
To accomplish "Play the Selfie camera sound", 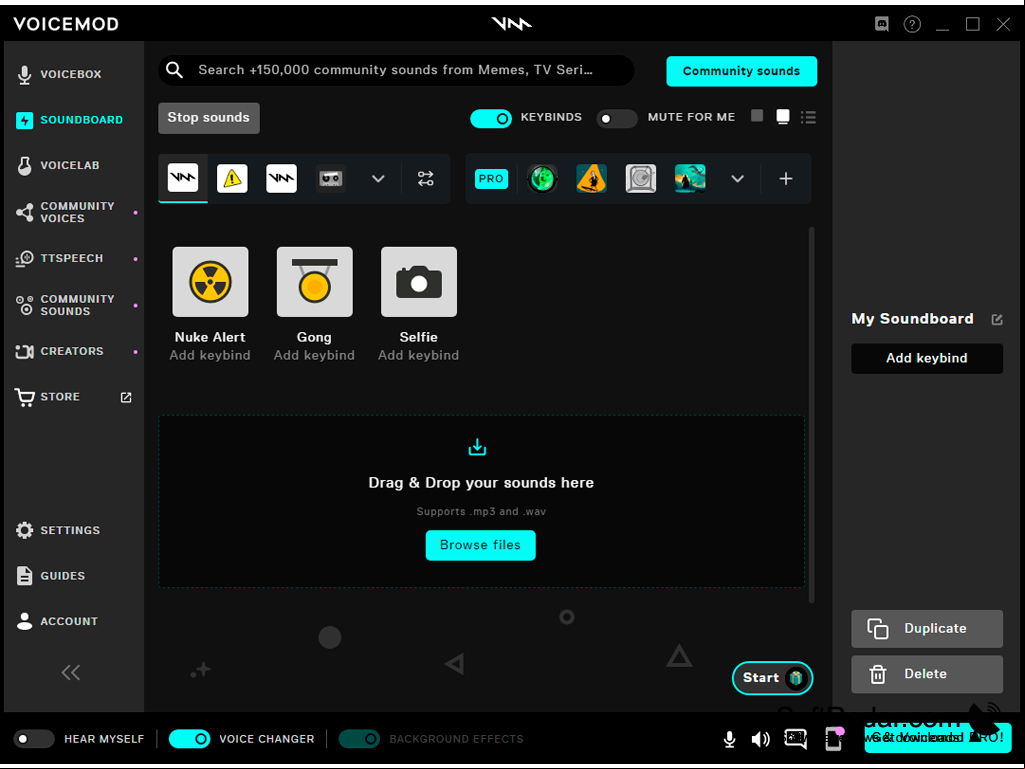I will (x=419, y=282).
